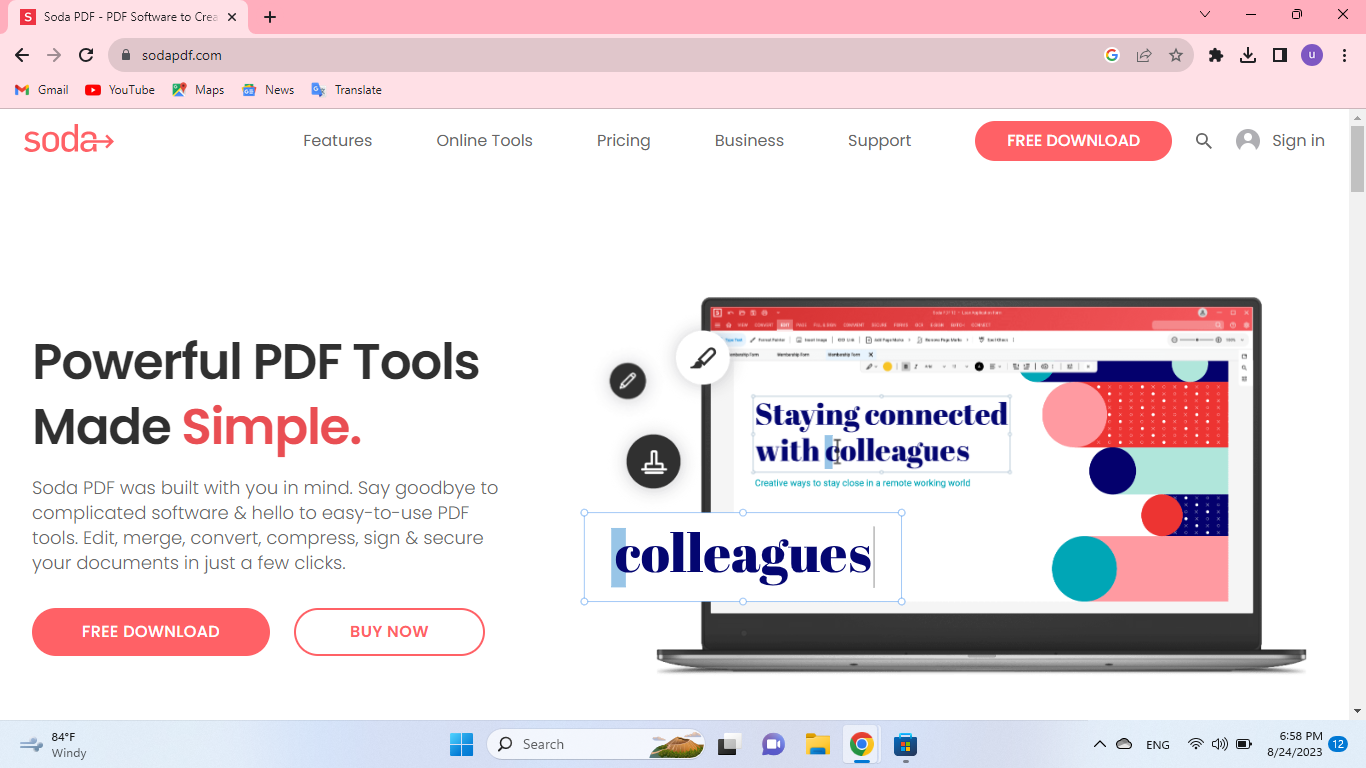This screenshot has height=768, width=1366.
Task: Click the ENG language indicator
Action: [1158, 745]
